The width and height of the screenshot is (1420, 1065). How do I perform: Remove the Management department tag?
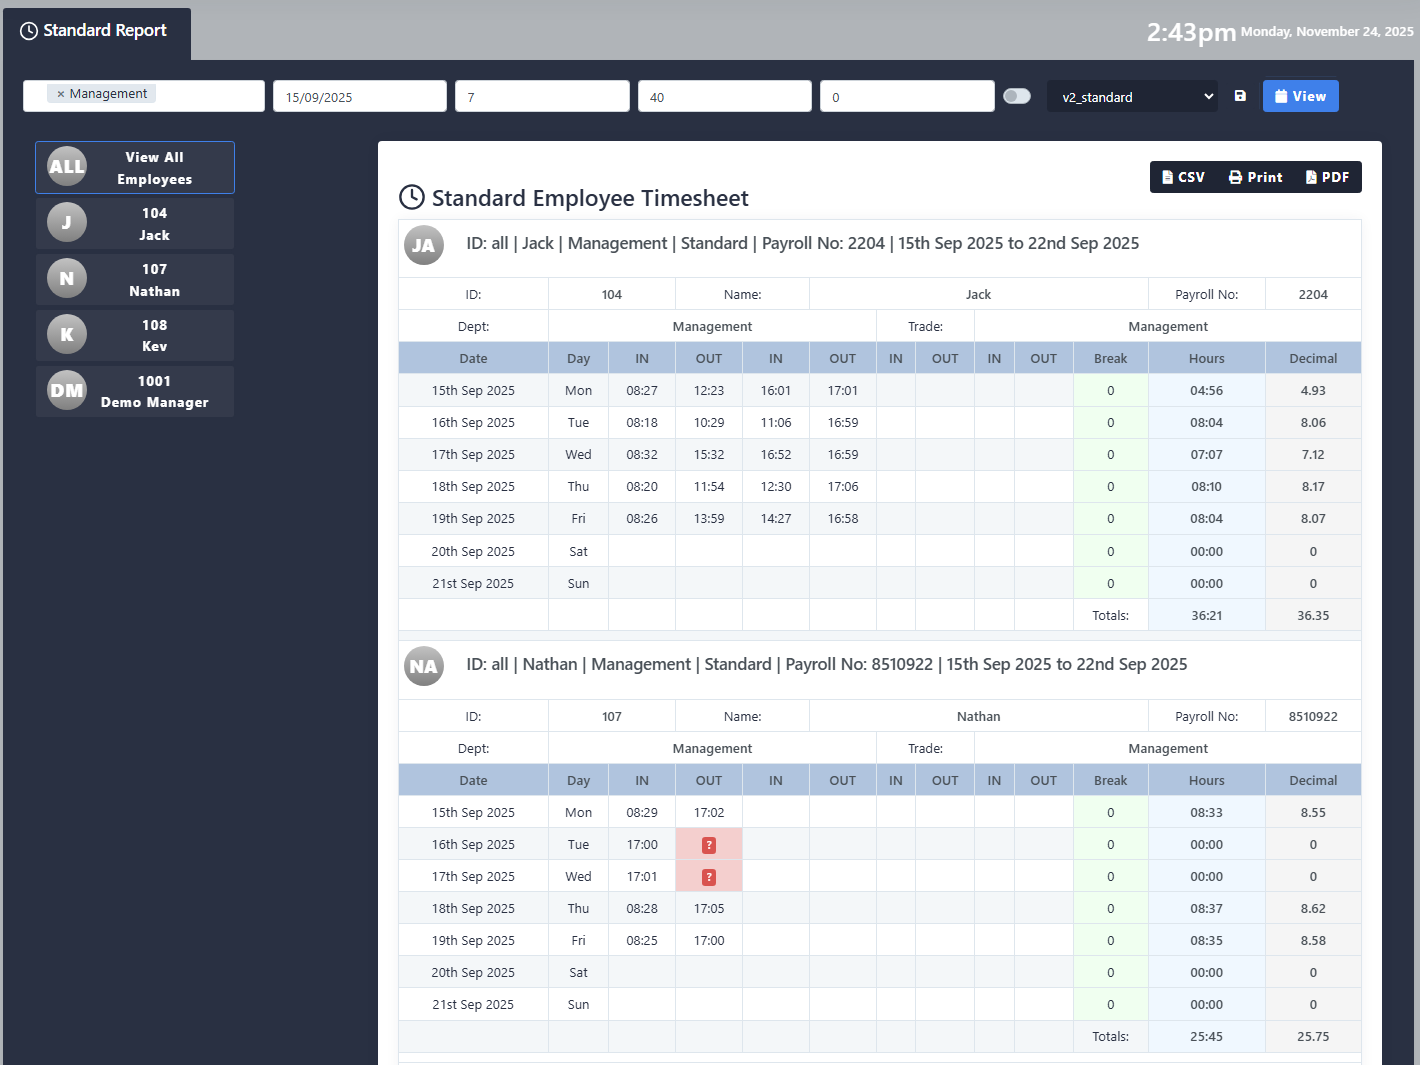click(61, 94)
